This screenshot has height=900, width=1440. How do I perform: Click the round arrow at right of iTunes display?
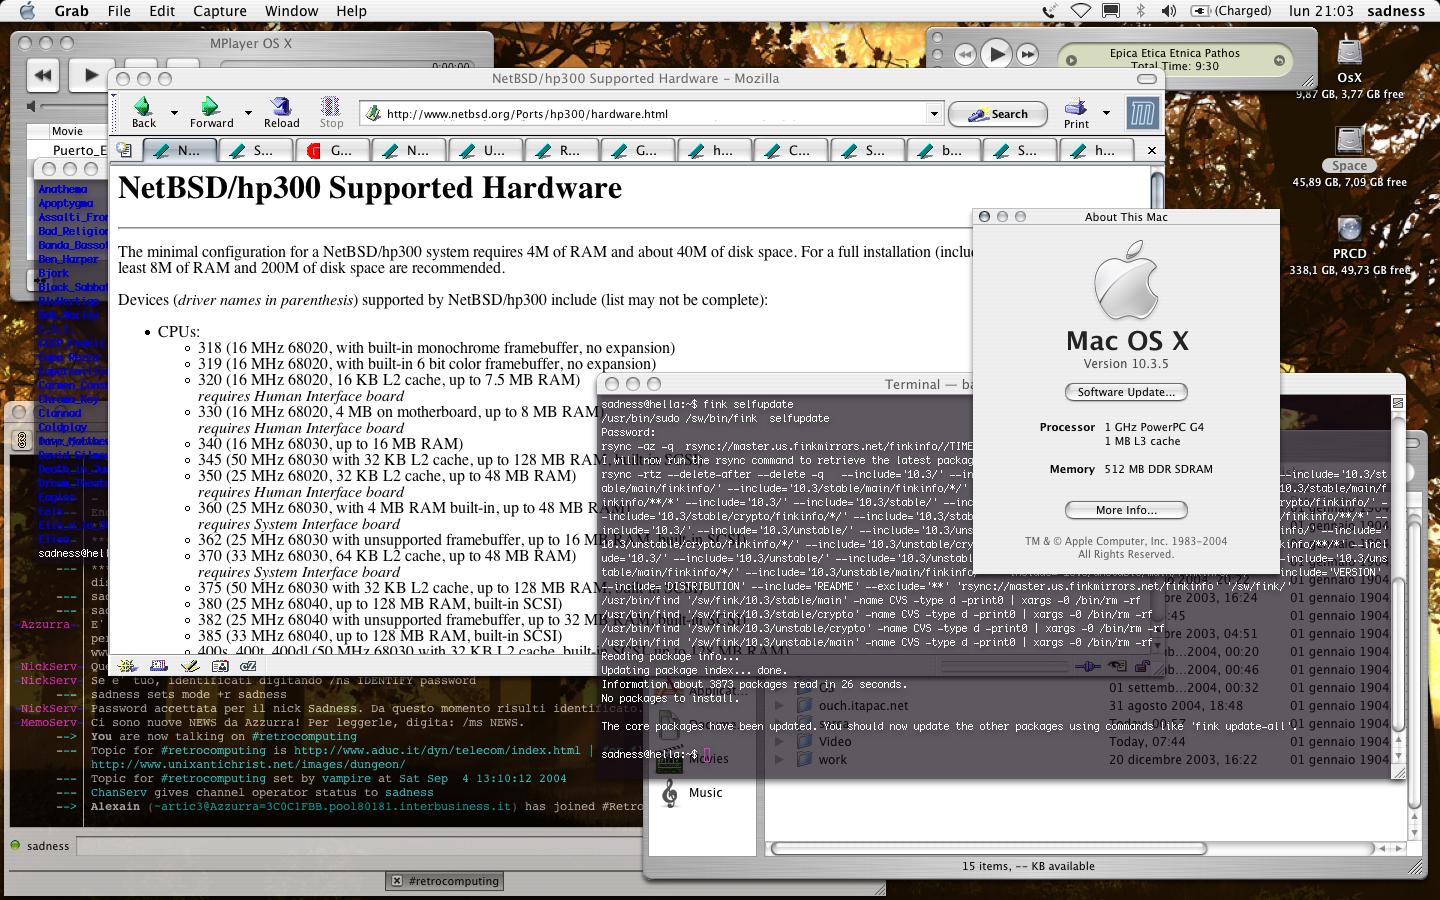click(1279, 60)
